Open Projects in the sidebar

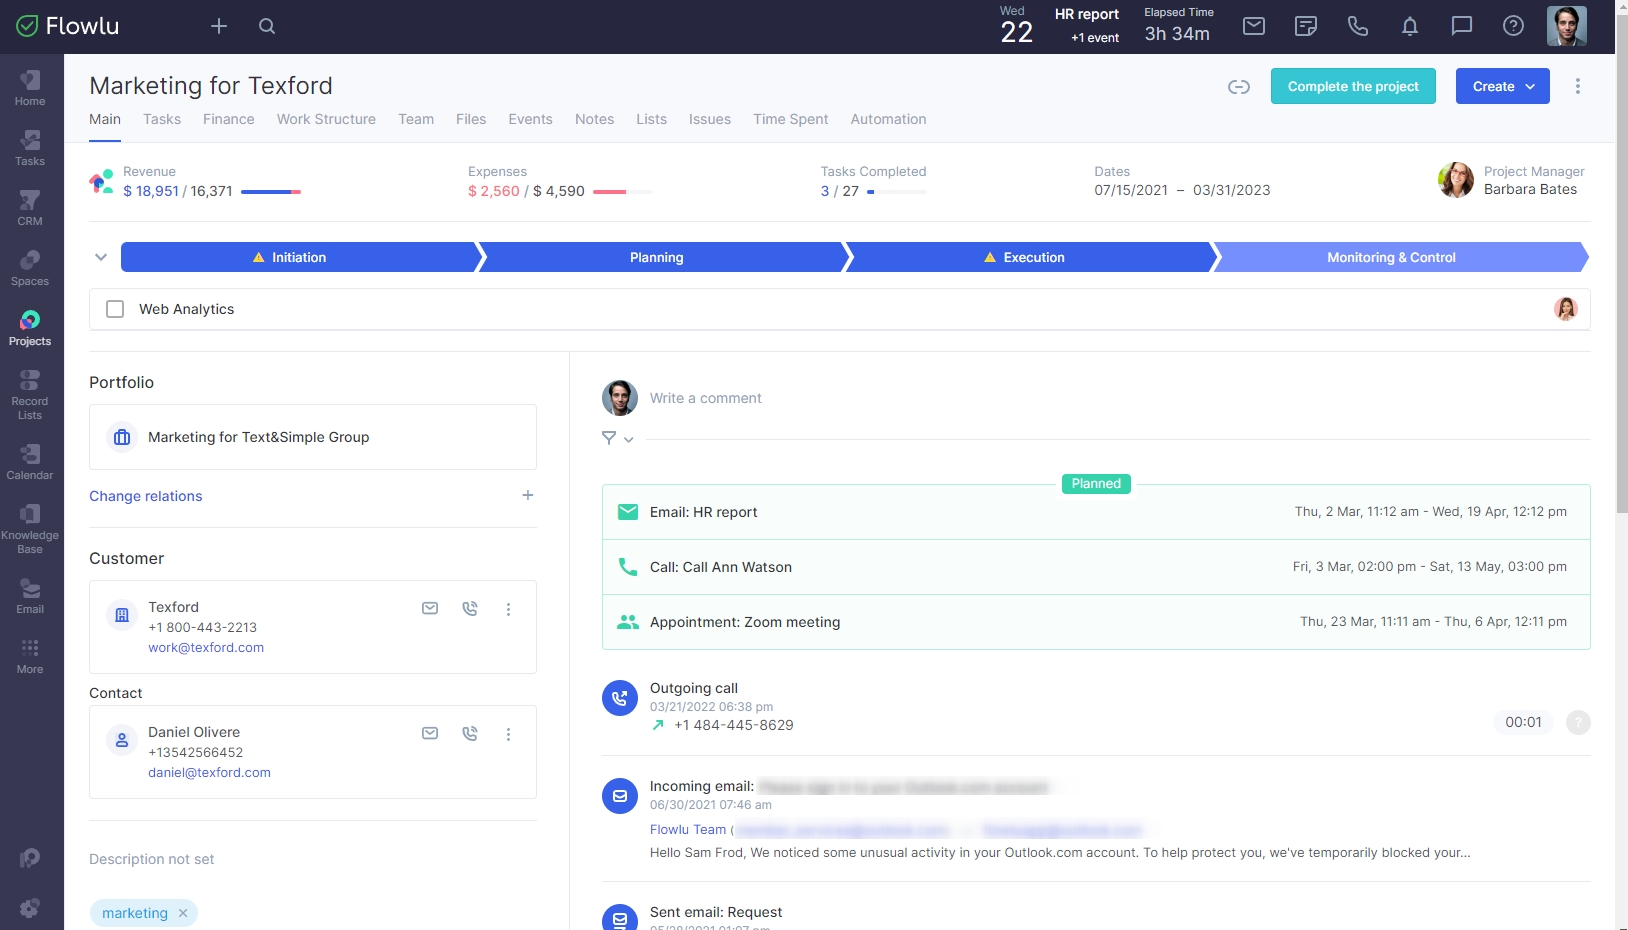(x=30, y=328)
